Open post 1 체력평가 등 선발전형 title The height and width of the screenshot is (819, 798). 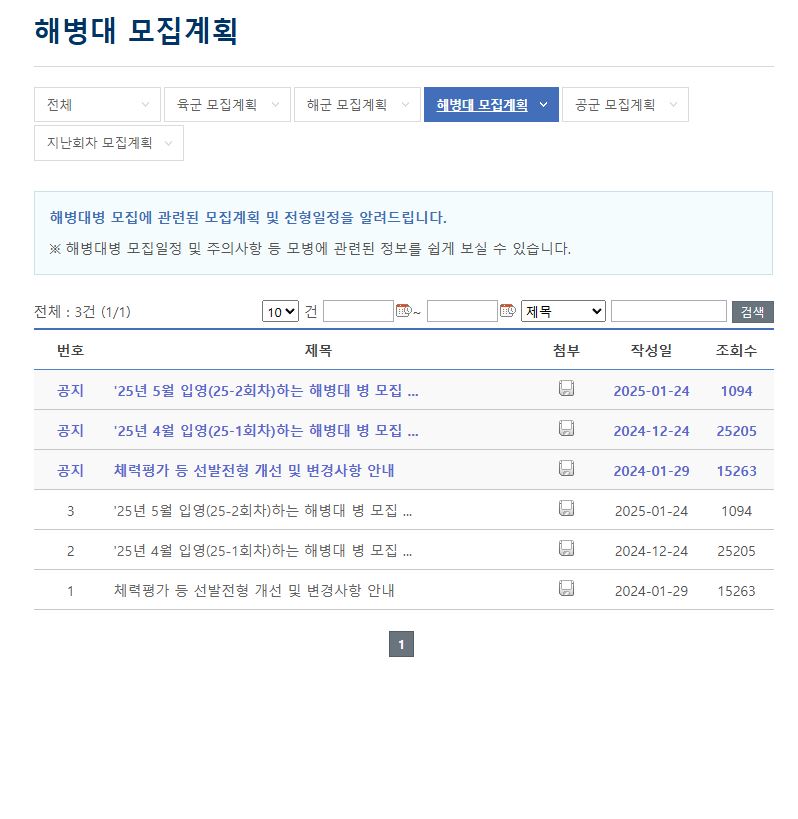click(254, 590)
